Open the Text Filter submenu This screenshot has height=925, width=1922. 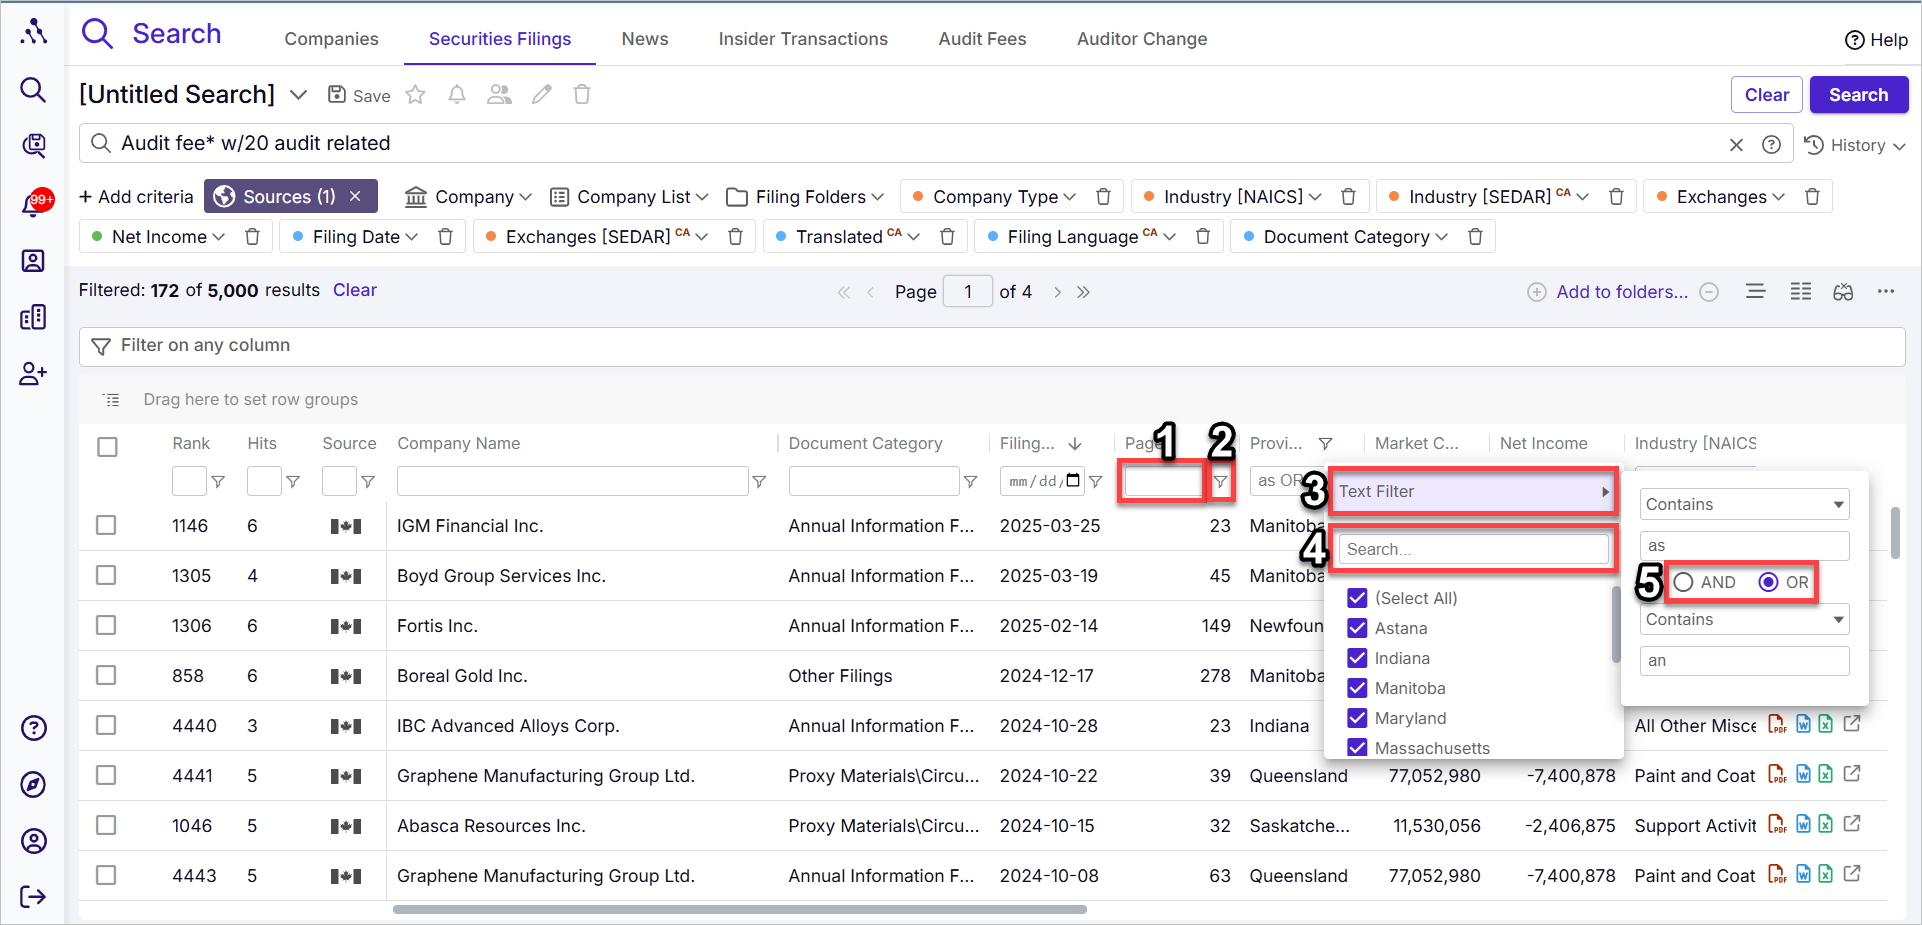coord(1474,492)
